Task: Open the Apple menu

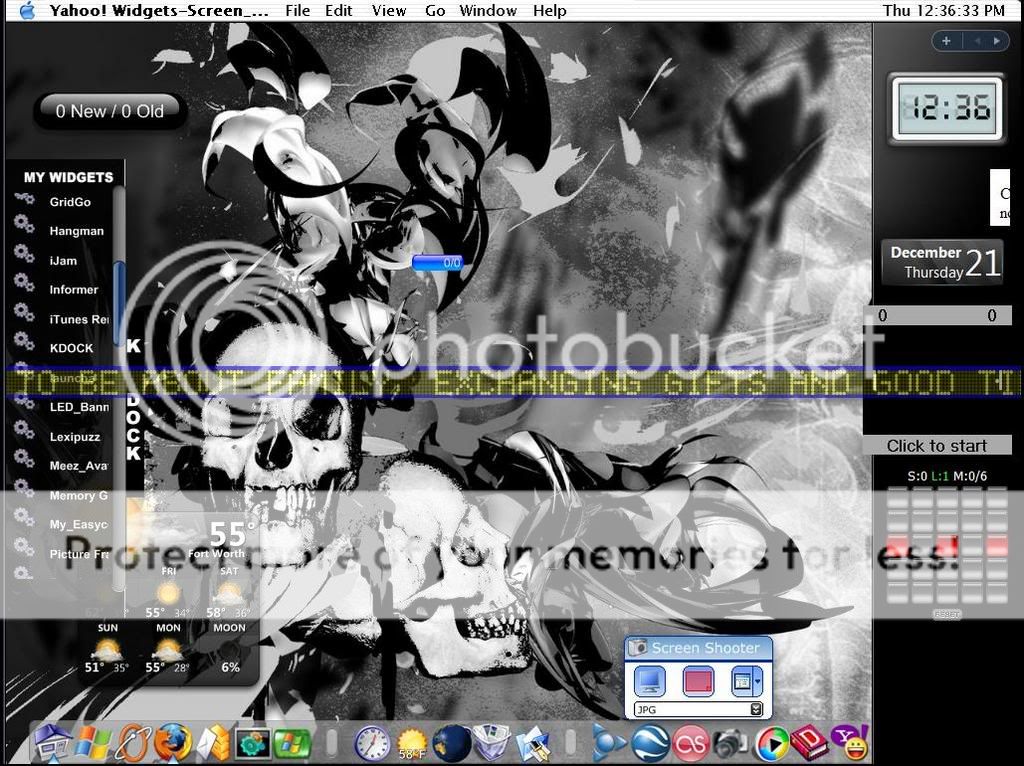Action: point(27,11)
